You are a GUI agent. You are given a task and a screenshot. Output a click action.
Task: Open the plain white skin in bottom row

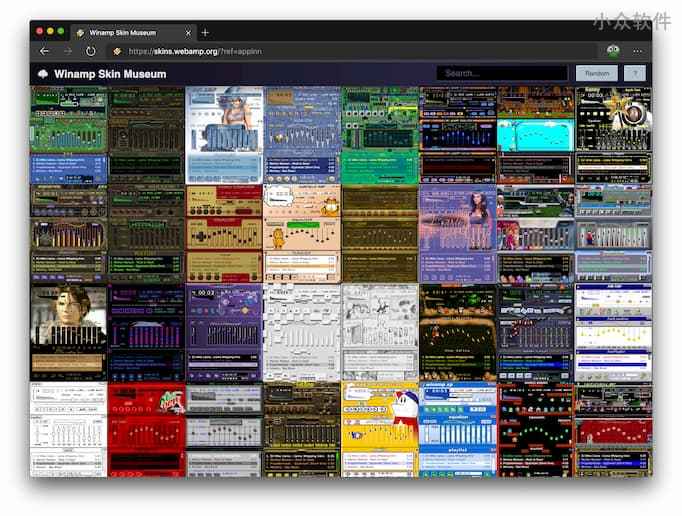coord(68,430)
